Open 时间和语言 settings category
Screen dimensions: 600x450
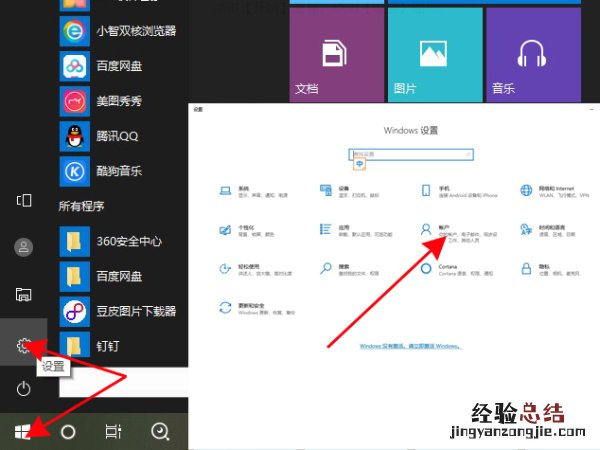[x=548, y=230]
